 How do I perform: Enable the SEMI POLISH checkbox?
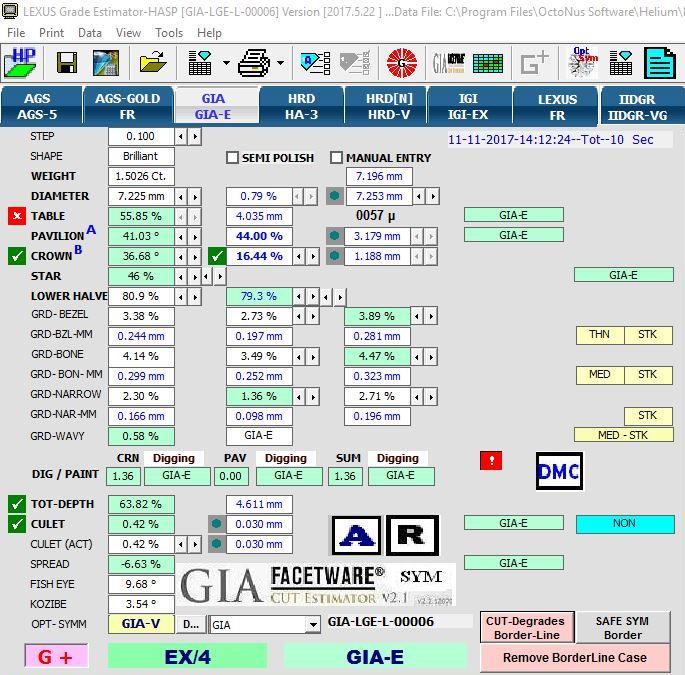[232, 157]
